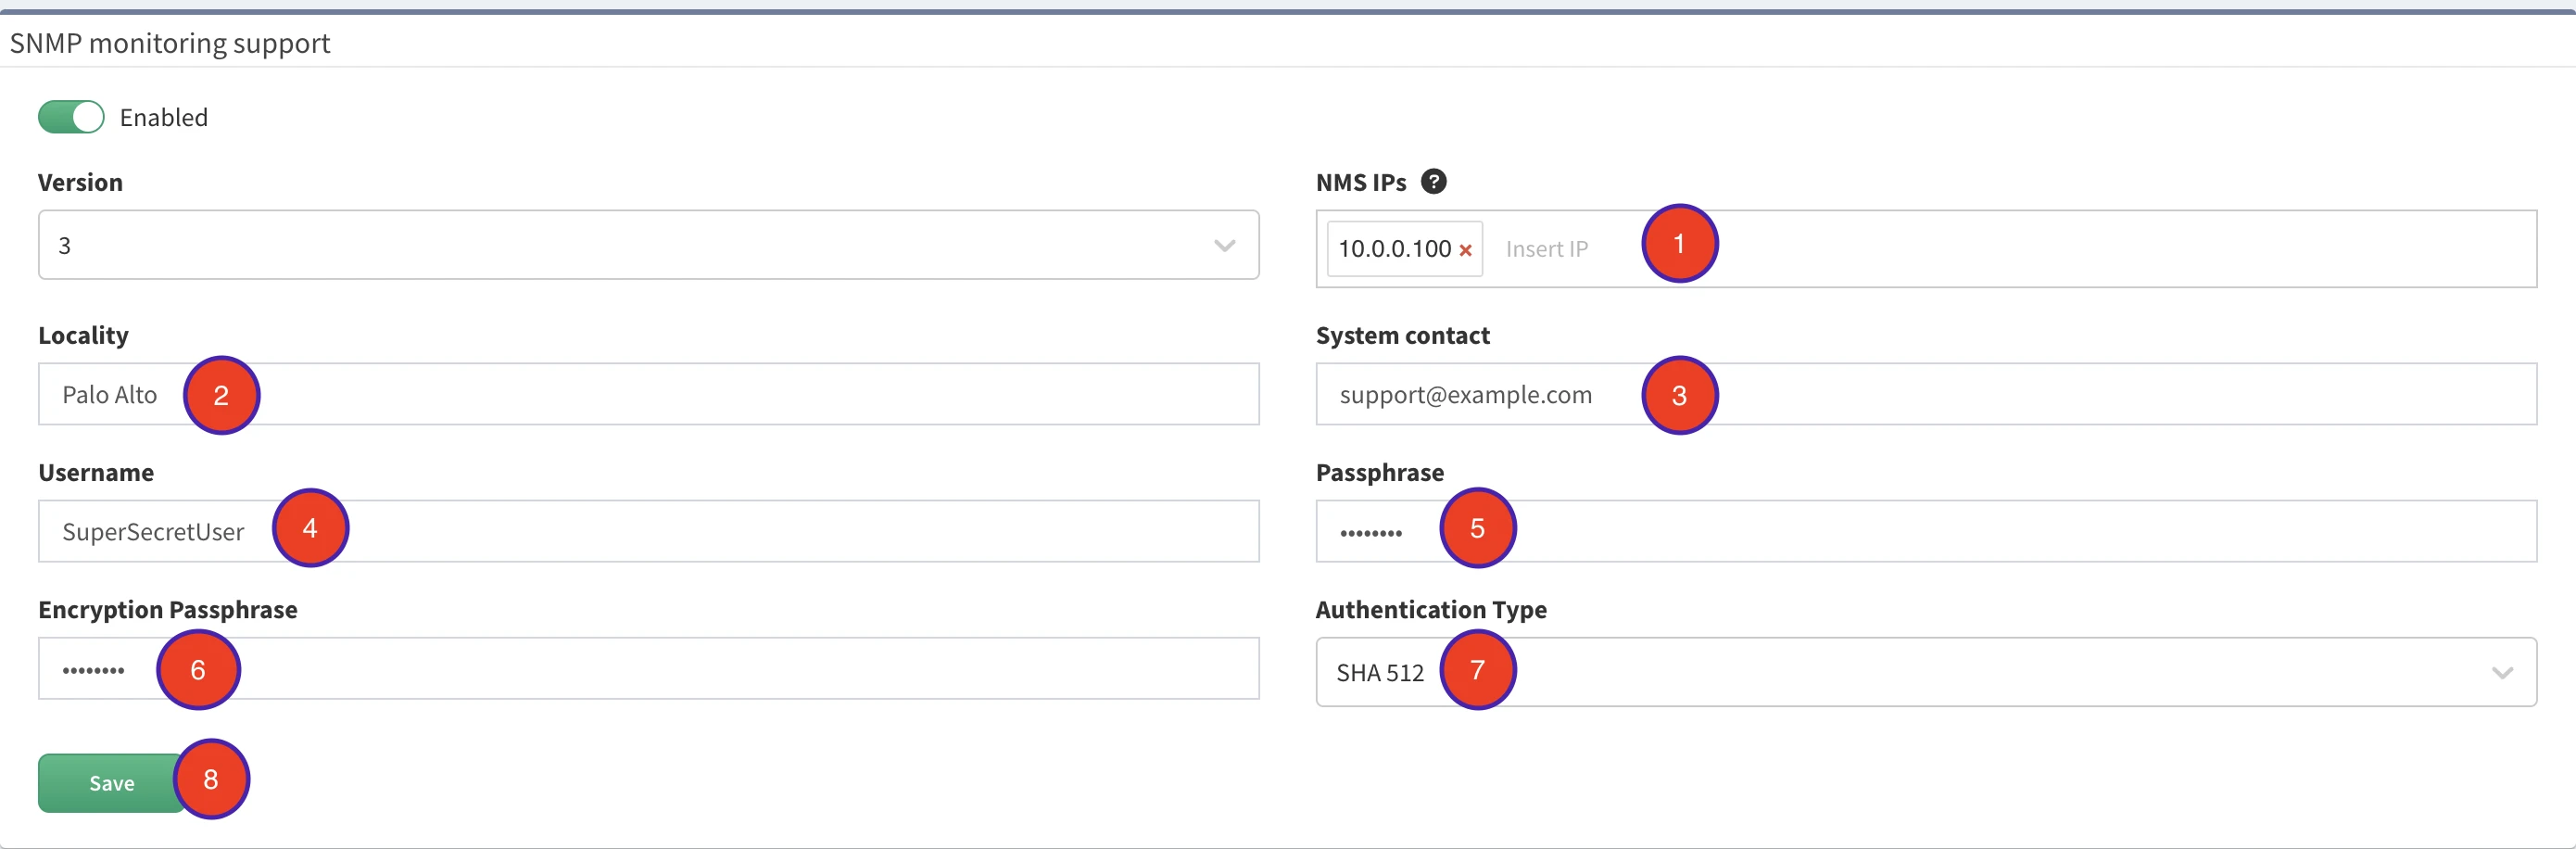
Task: Click red annotation marker number 1
Action: tap(1679, 244)
